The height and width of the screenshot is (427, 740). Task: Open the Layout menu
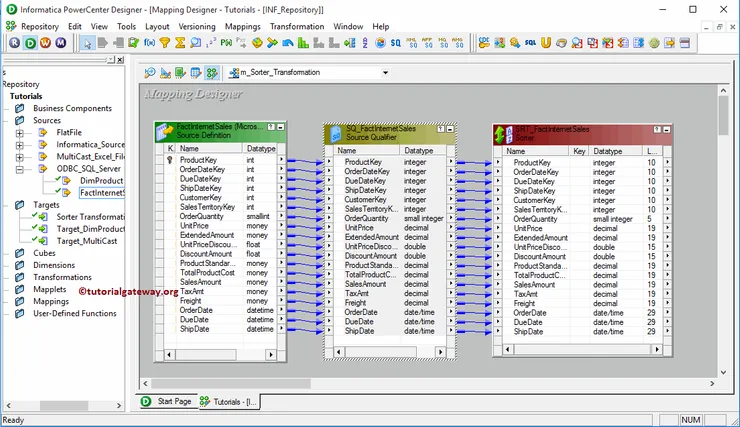tap(157, 26)
